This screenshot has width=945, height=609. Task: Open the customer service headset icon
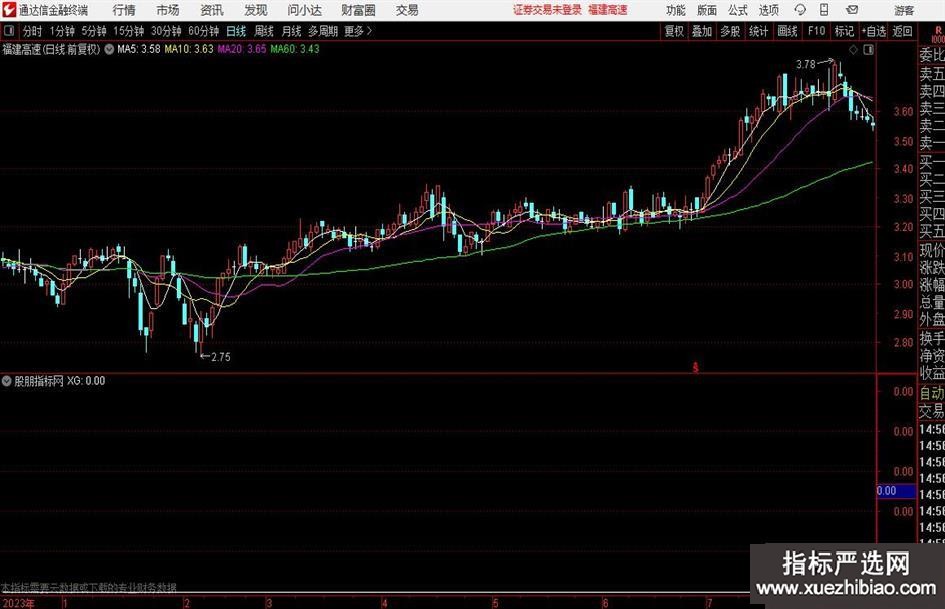pyautogui.click(x=800, y=10)
